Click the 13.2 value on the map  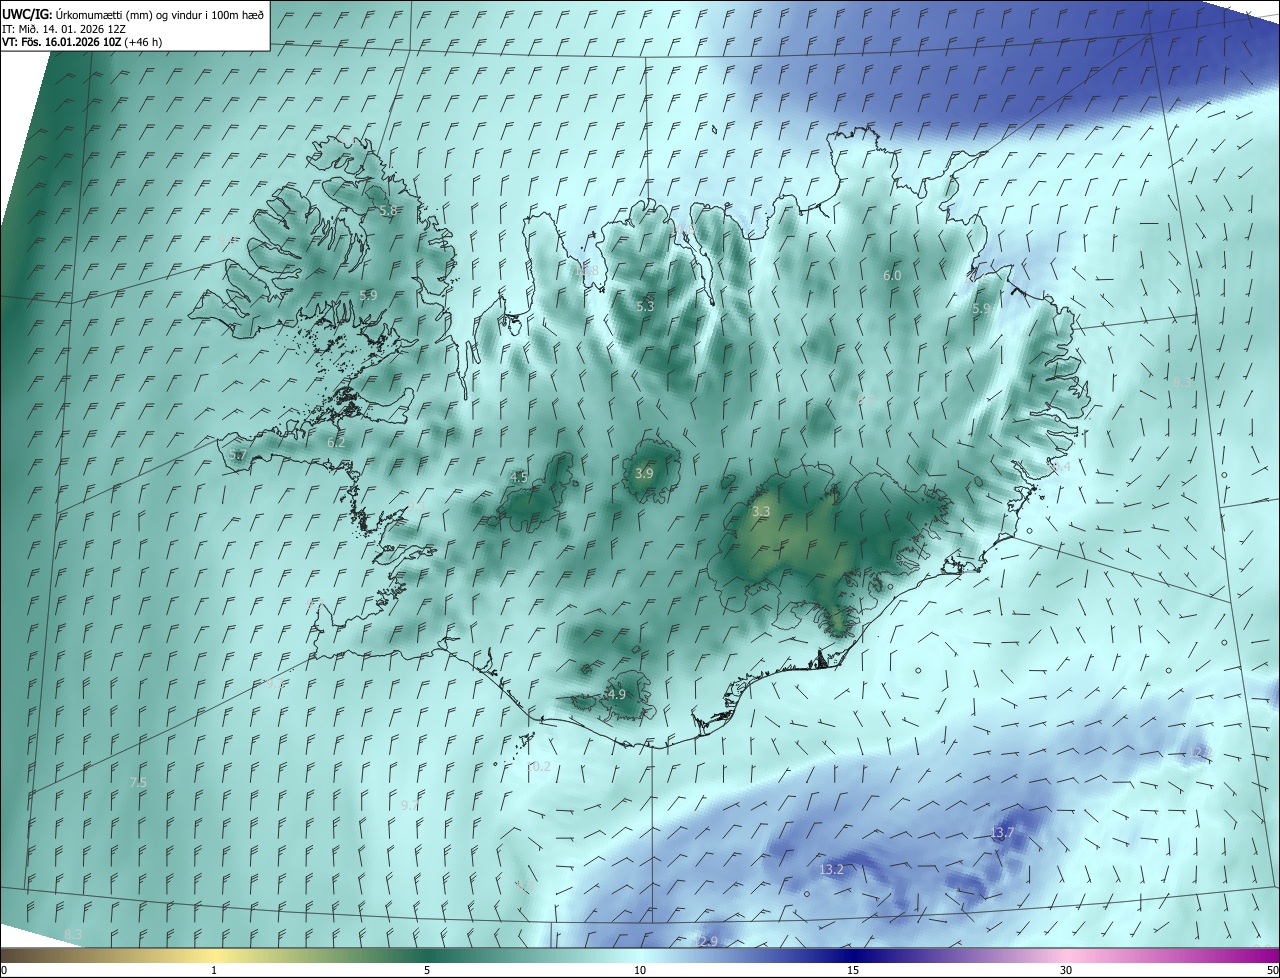click(x=832, y=870)
